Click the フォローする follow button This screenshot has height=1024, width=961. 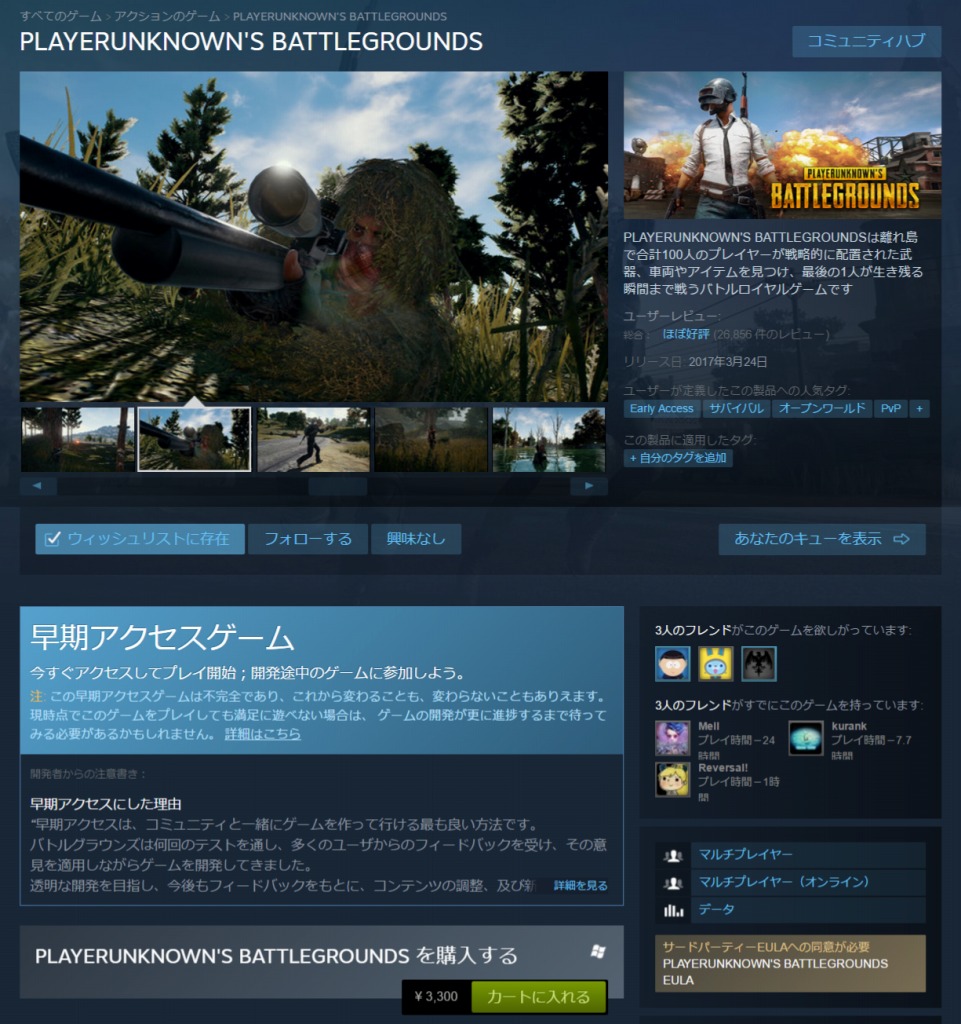(307, 539)
